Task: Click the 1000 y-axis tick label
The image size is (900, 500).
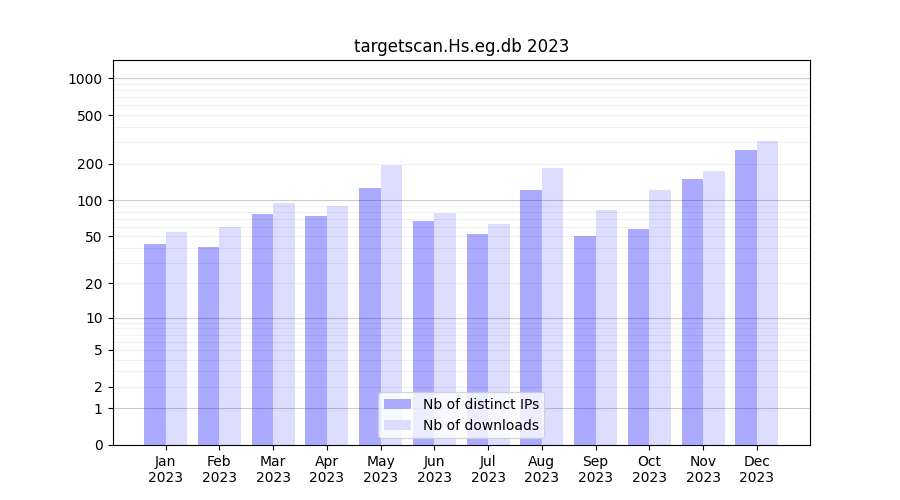Action: (x=87, y=79)
